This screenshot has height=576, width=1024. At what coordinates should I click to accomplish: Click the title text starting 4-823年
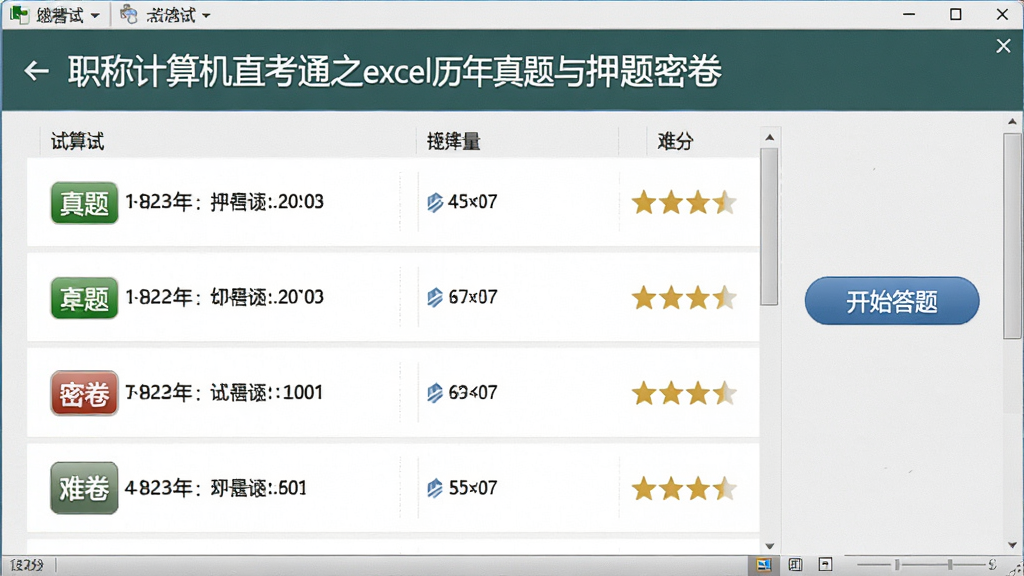(x=216, y=488)
